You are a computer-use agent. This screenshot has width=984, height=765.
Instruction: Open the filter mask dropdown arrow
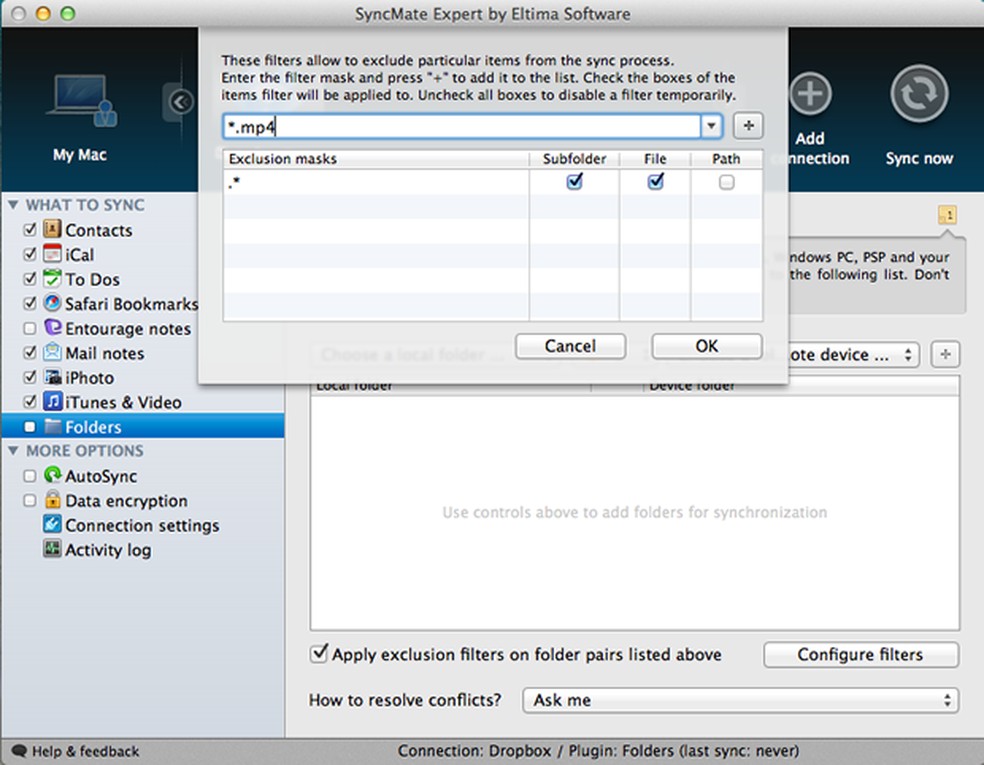(x=711, y=126)
